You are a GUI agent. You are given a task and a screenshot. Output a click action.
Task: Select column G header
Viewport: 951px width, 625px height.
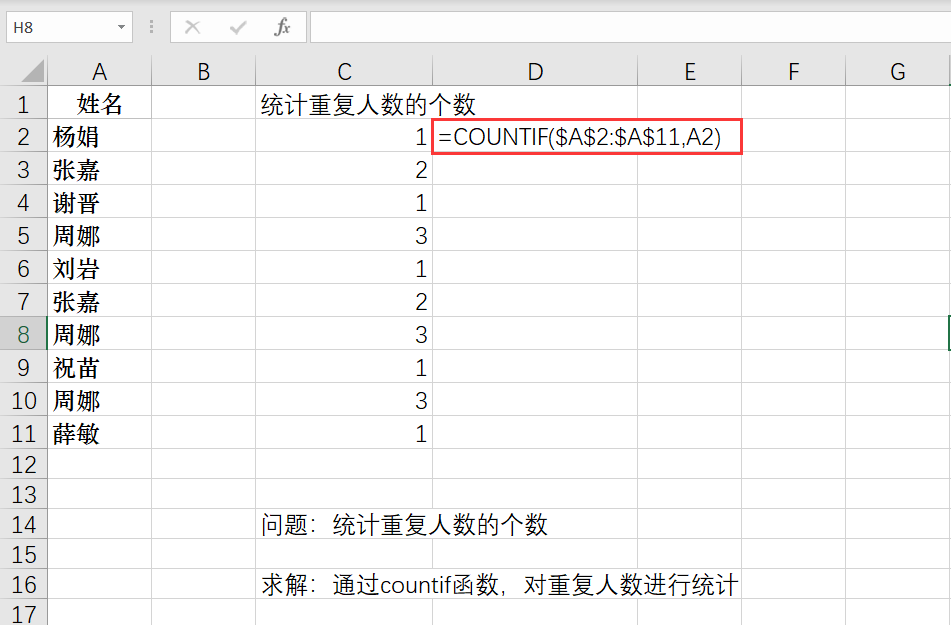pyautogui.click(x=898, y=72)
